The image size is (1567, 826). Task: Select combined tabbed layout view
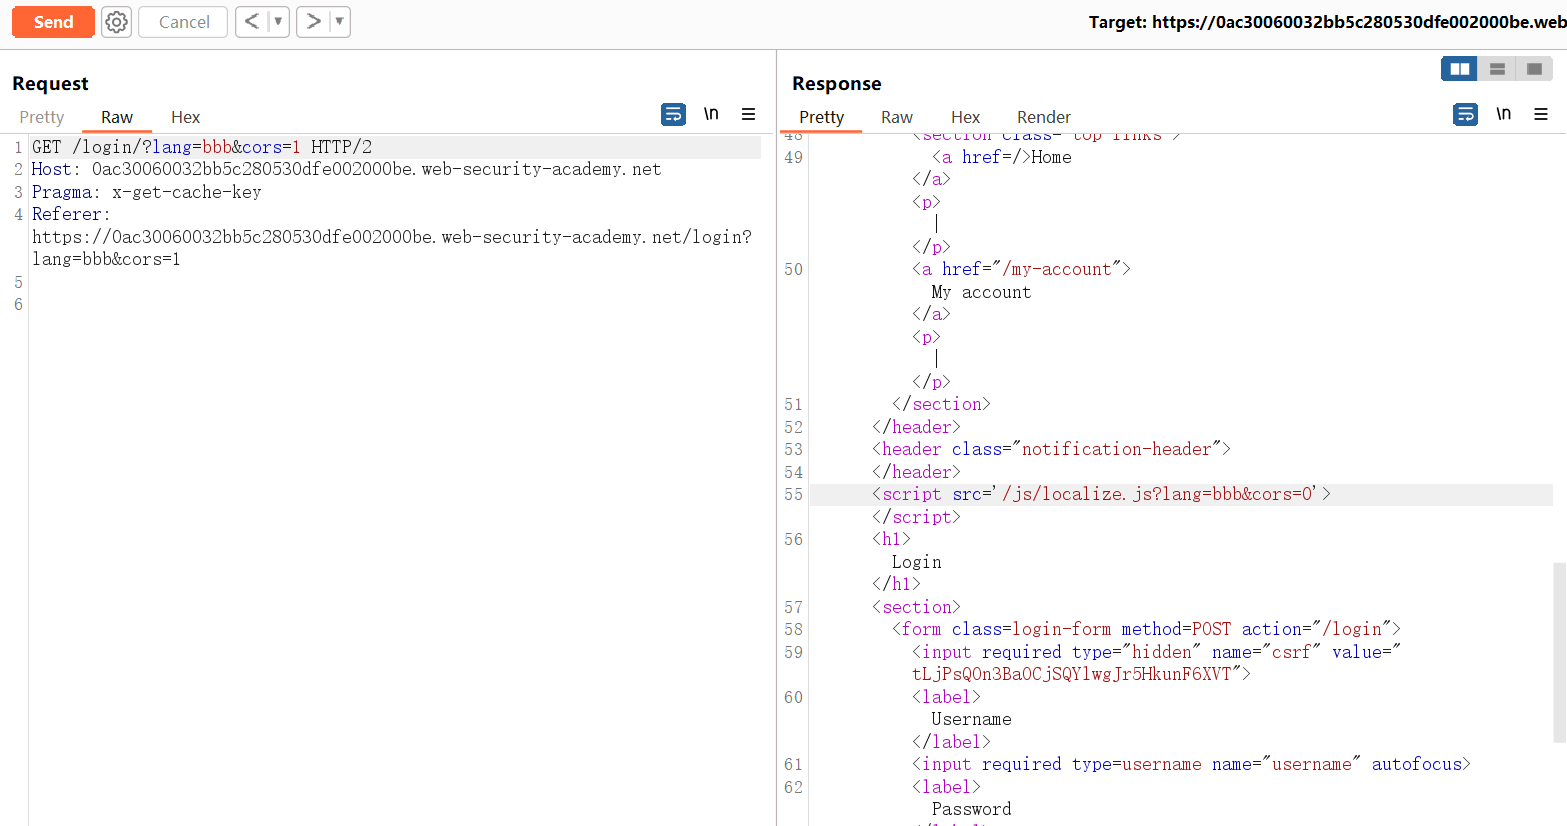(1534, 69)
